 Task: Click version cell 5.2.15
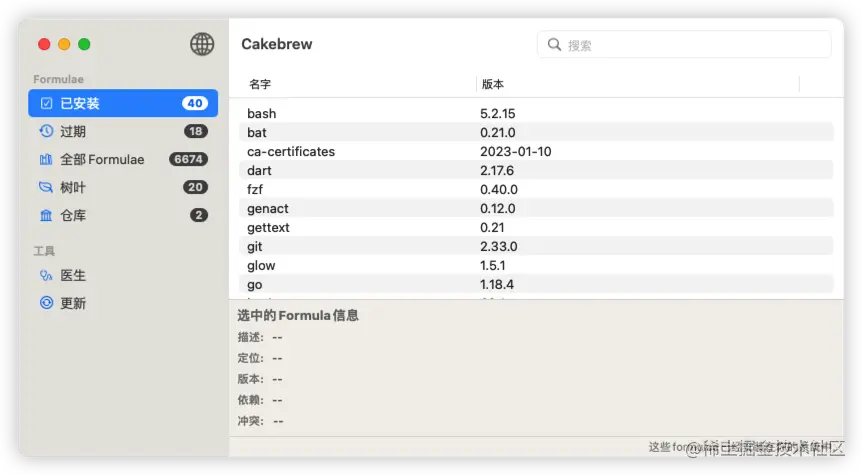pyautogui.click(x=498, y=113)
